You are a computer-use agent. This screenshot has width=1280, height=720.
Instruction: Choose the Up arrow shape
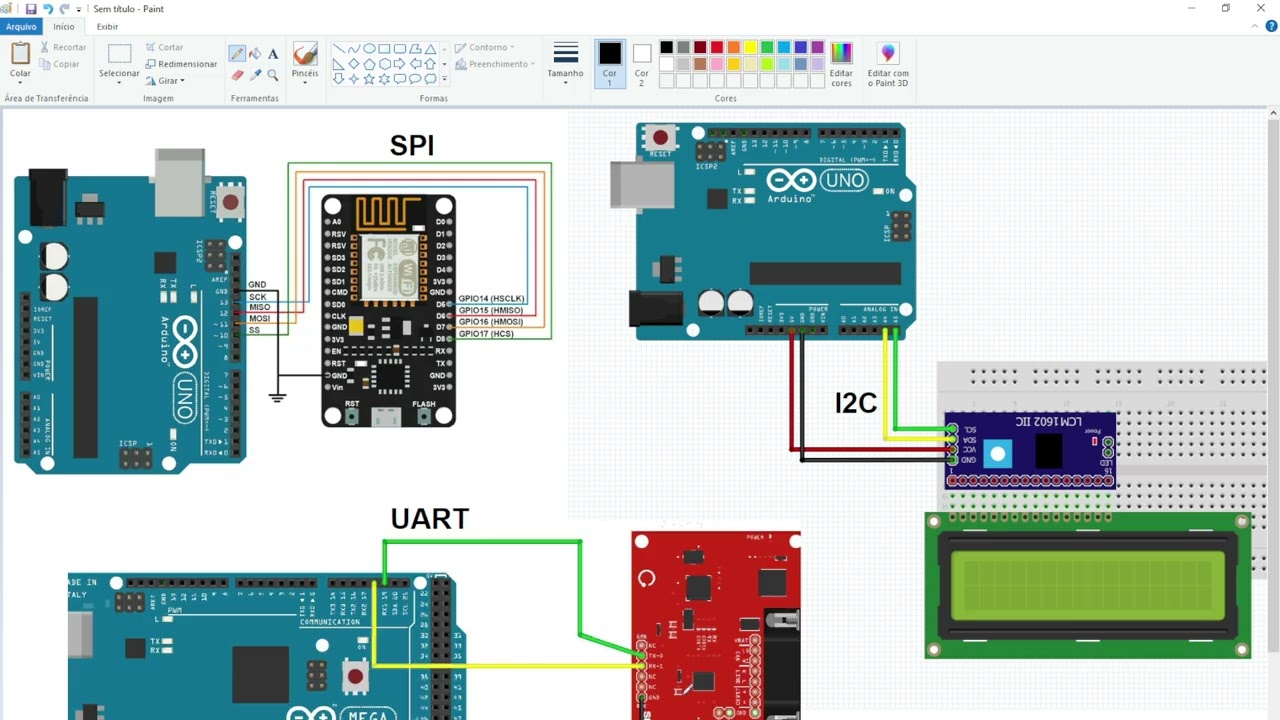(431, 64)
